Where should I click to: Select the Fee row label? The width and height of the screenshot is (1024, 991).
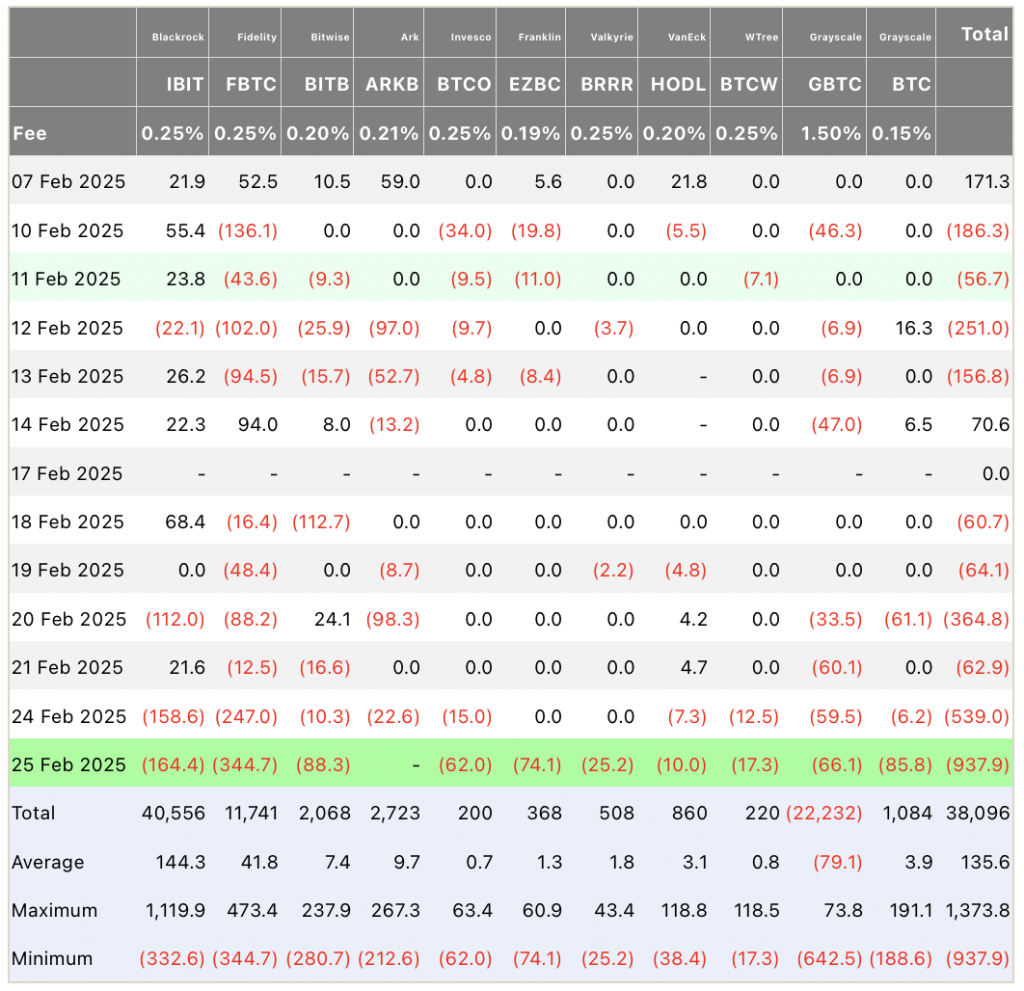pos(29,133)
